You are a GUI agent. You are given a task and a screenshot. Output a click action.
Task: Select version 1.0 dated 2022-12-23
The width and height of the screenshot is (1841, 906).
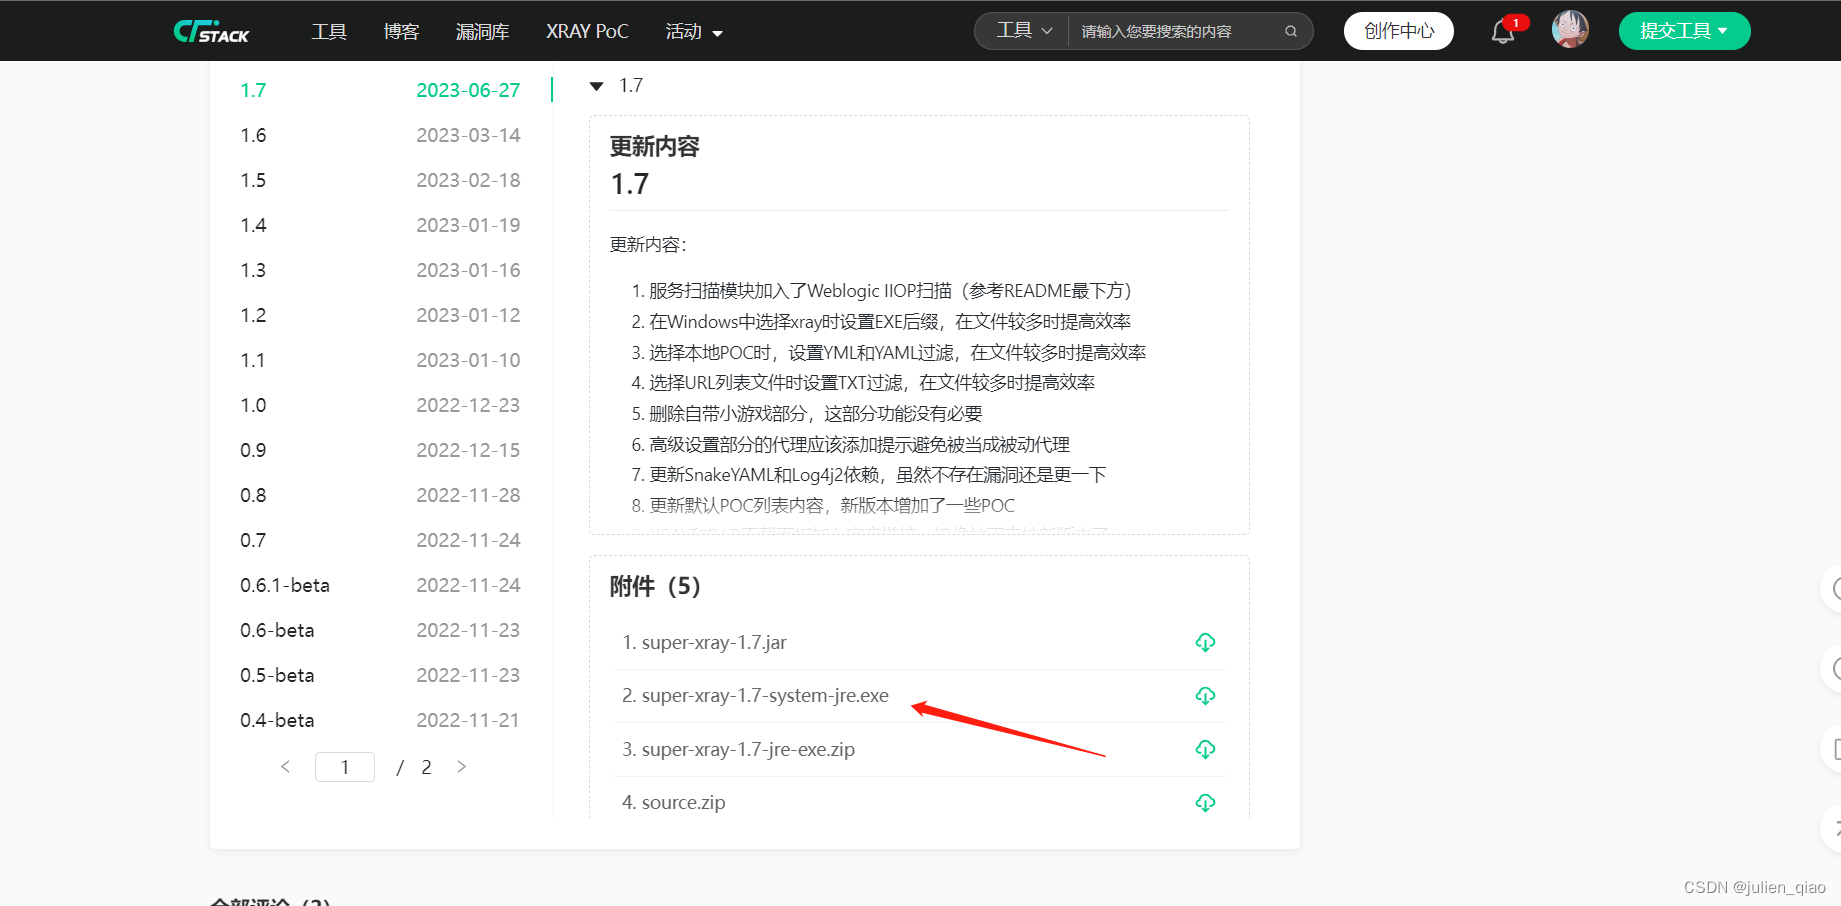pyautogui.click(x=380, y=405)
